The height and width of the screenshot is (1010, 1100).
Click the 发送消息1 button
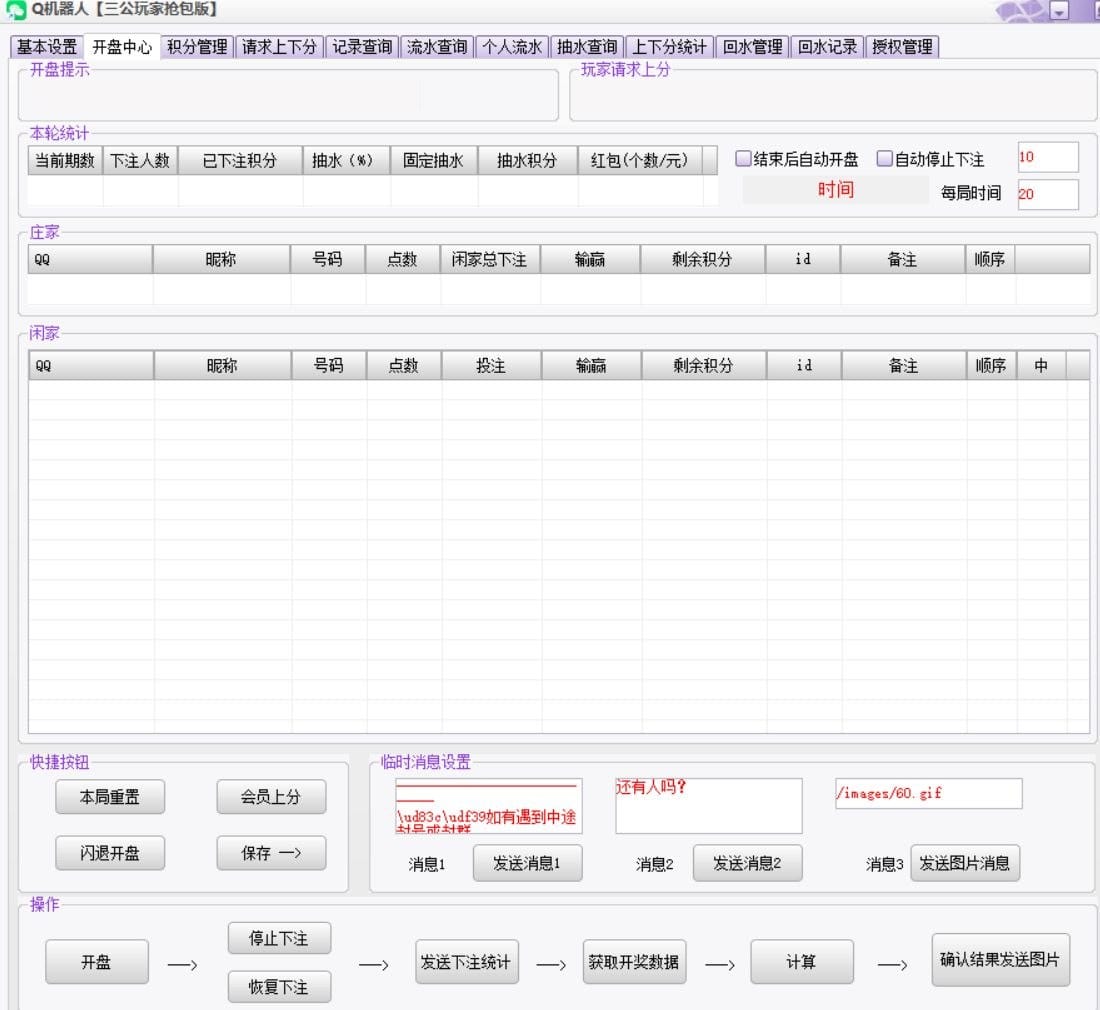(527, 863)
